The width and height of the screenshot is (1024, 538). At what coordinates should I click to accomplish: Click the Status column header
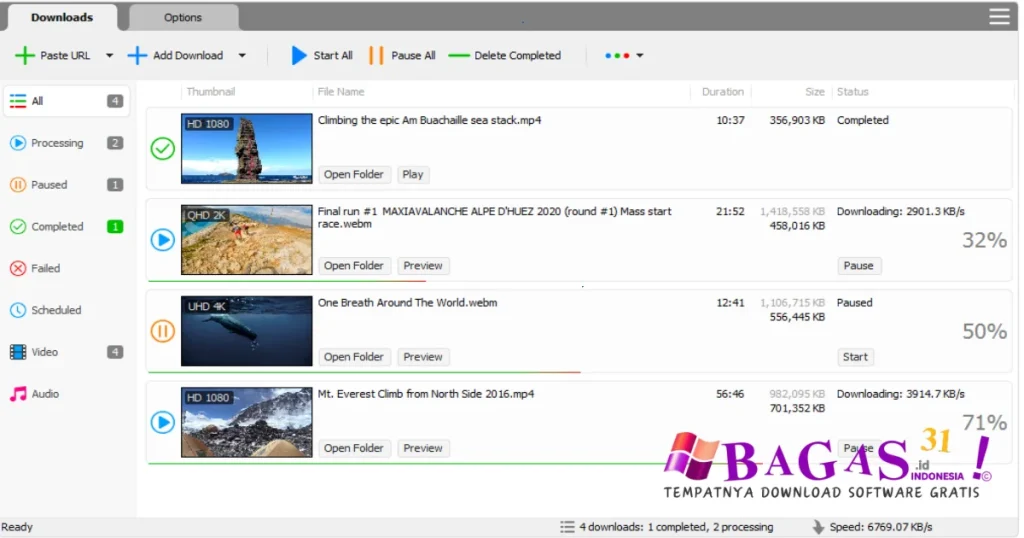(x=852, y=92)
